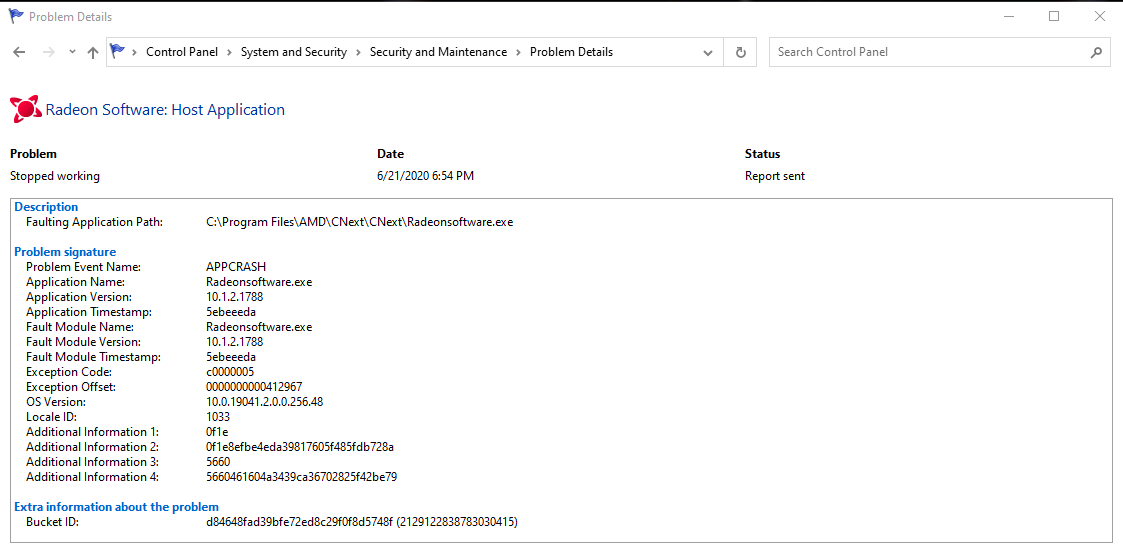Click the 'Exception Code:' label
This screenshot has width=1123, height=551.
click(69, 372)
